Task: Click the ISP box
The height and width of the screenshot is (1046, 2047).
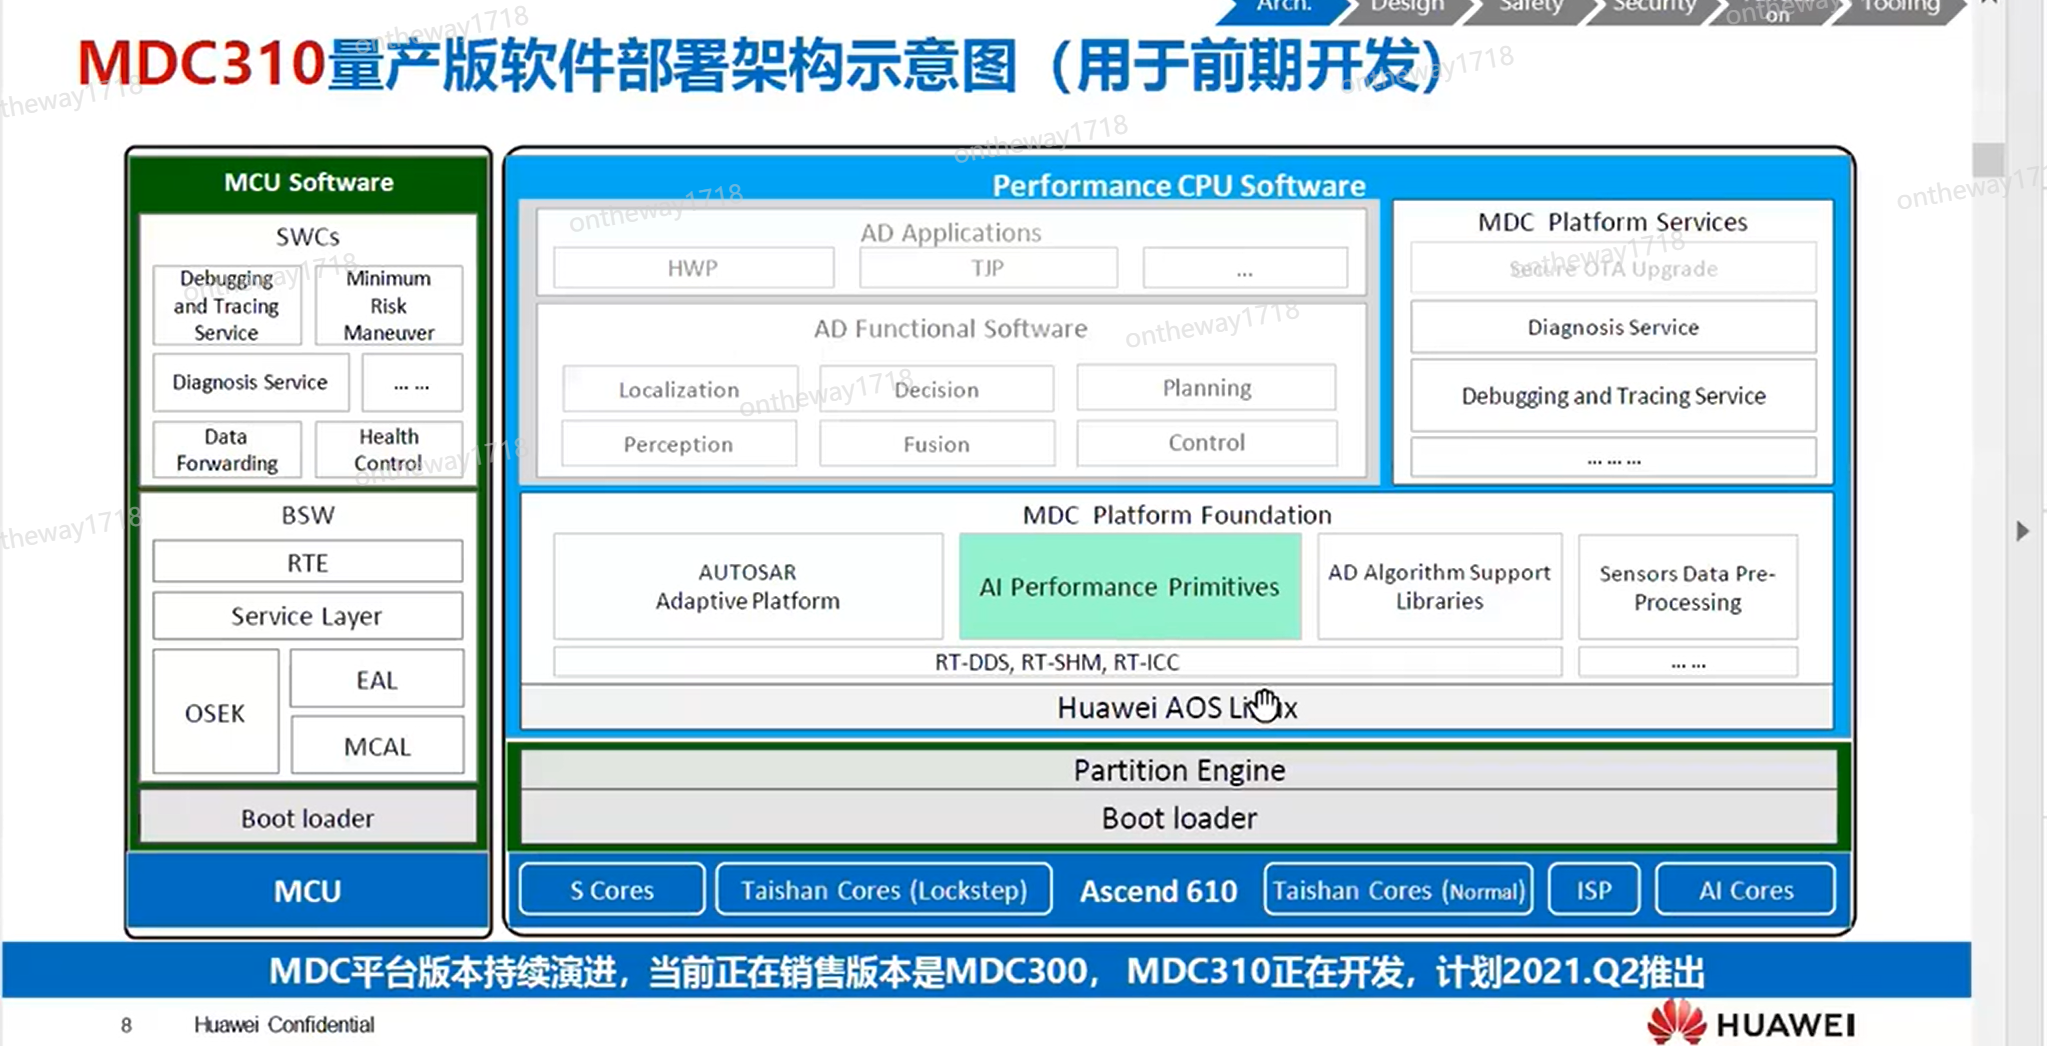Action: tap(1594, 890)
